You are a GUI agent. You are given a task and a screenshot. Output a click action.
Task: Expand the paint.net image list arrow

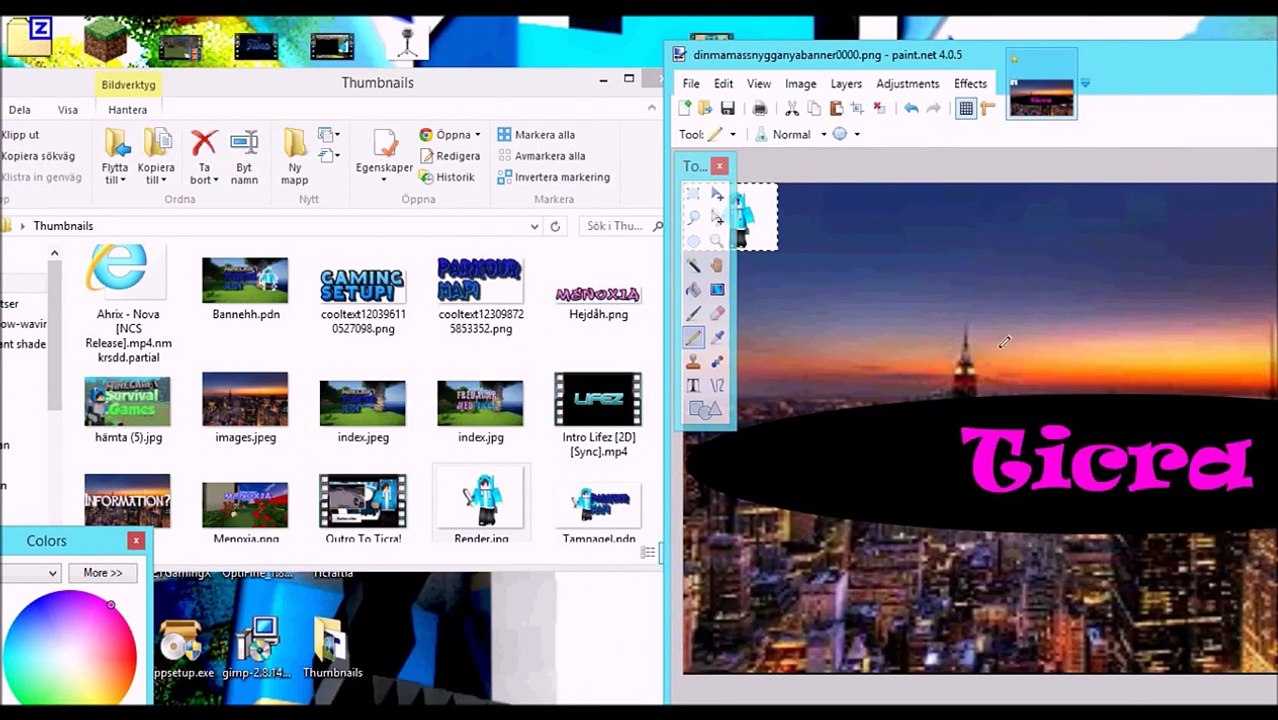(1085, 84)
